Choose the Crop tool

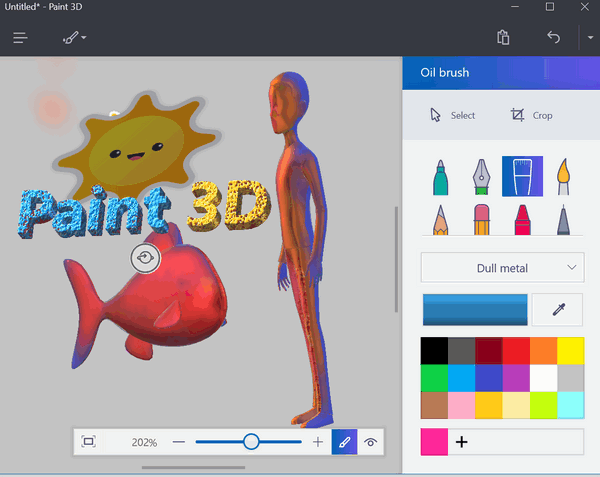pyautogui.click(x=532, y=115)
